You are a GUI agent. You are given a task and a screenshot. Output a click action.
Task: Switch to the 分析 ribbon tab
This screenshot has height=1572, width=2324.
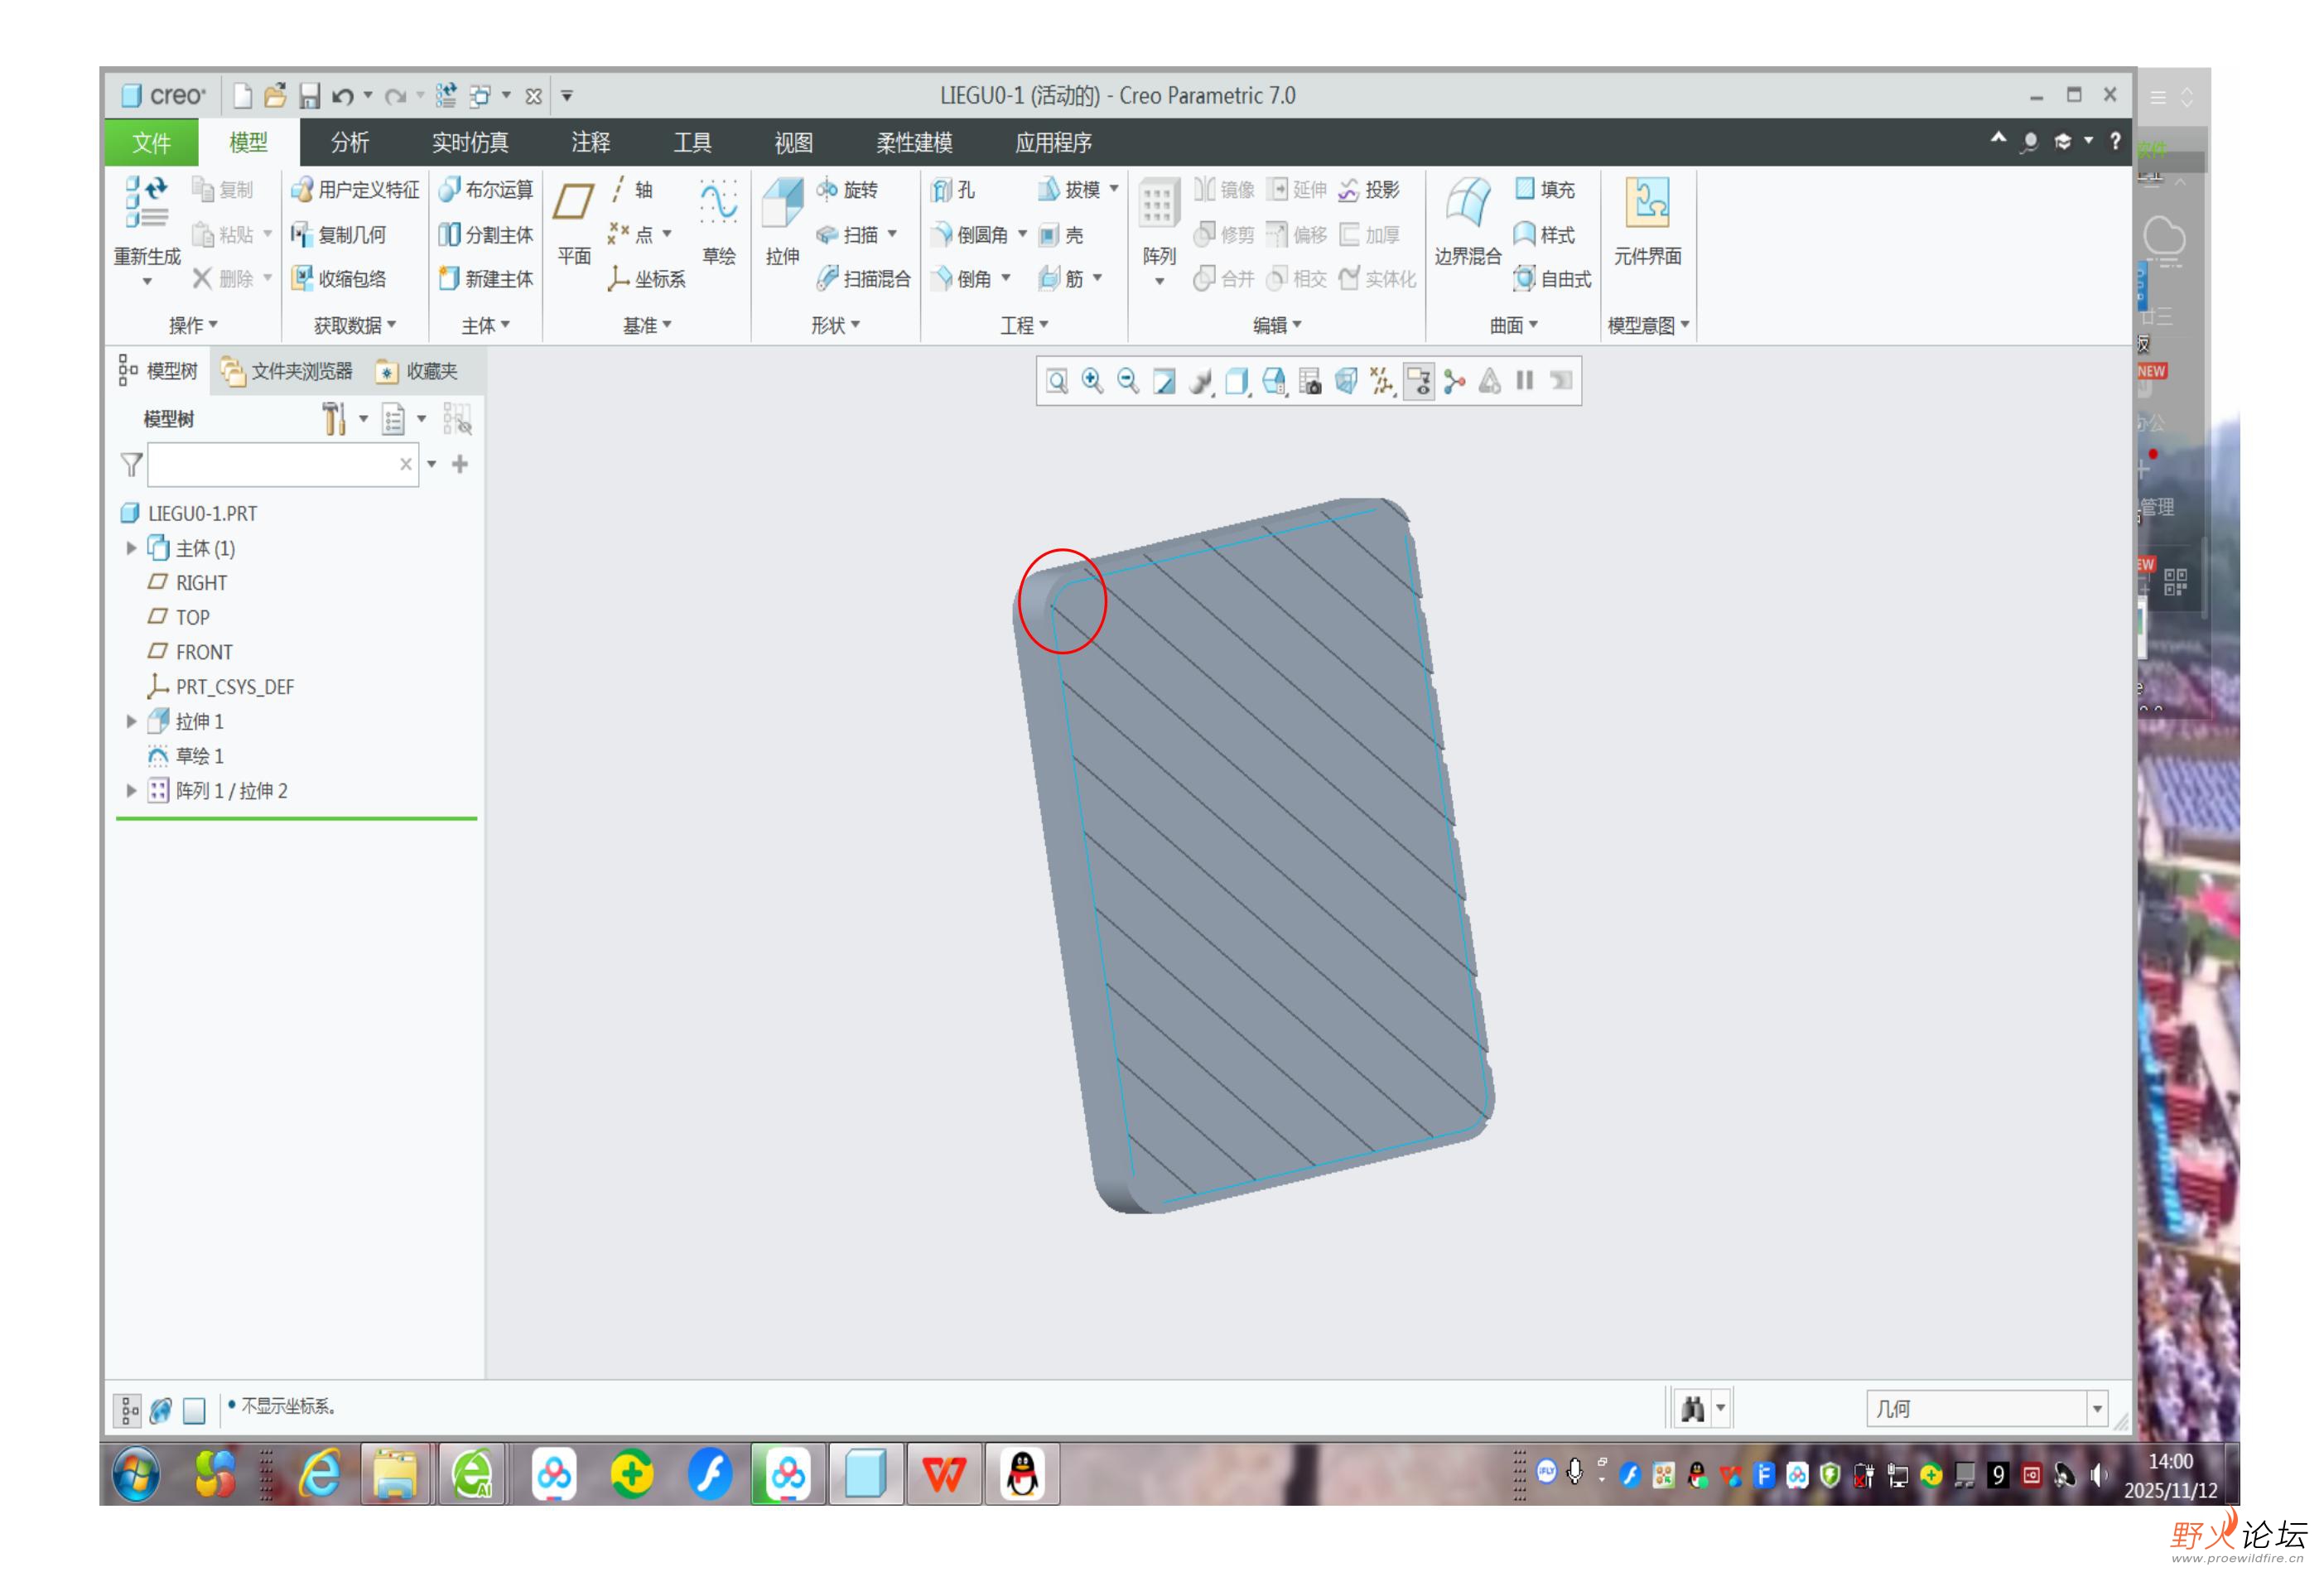tap(349, 142)
